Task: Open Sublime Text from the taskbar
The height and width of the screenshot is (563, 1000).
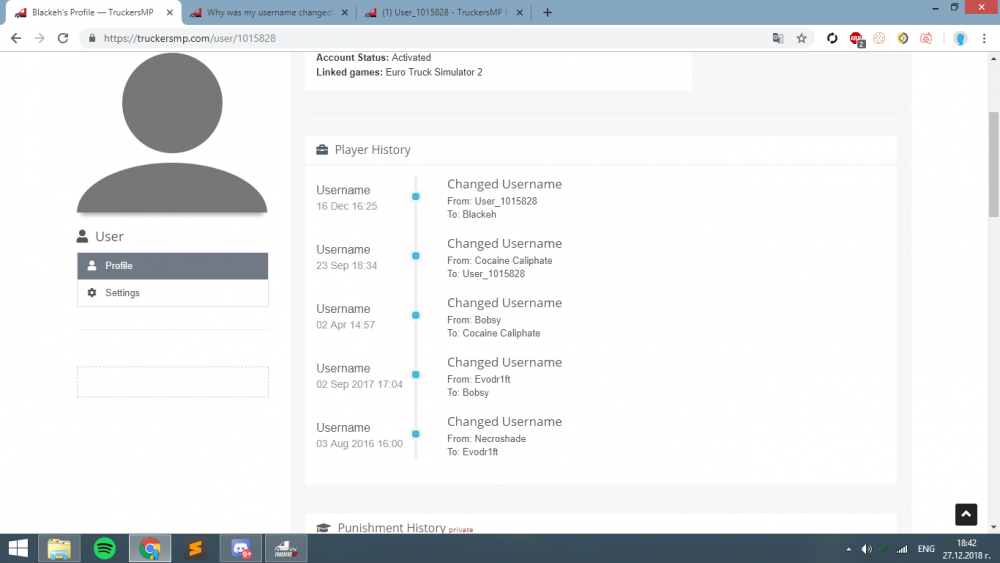Action: (195, 548)
